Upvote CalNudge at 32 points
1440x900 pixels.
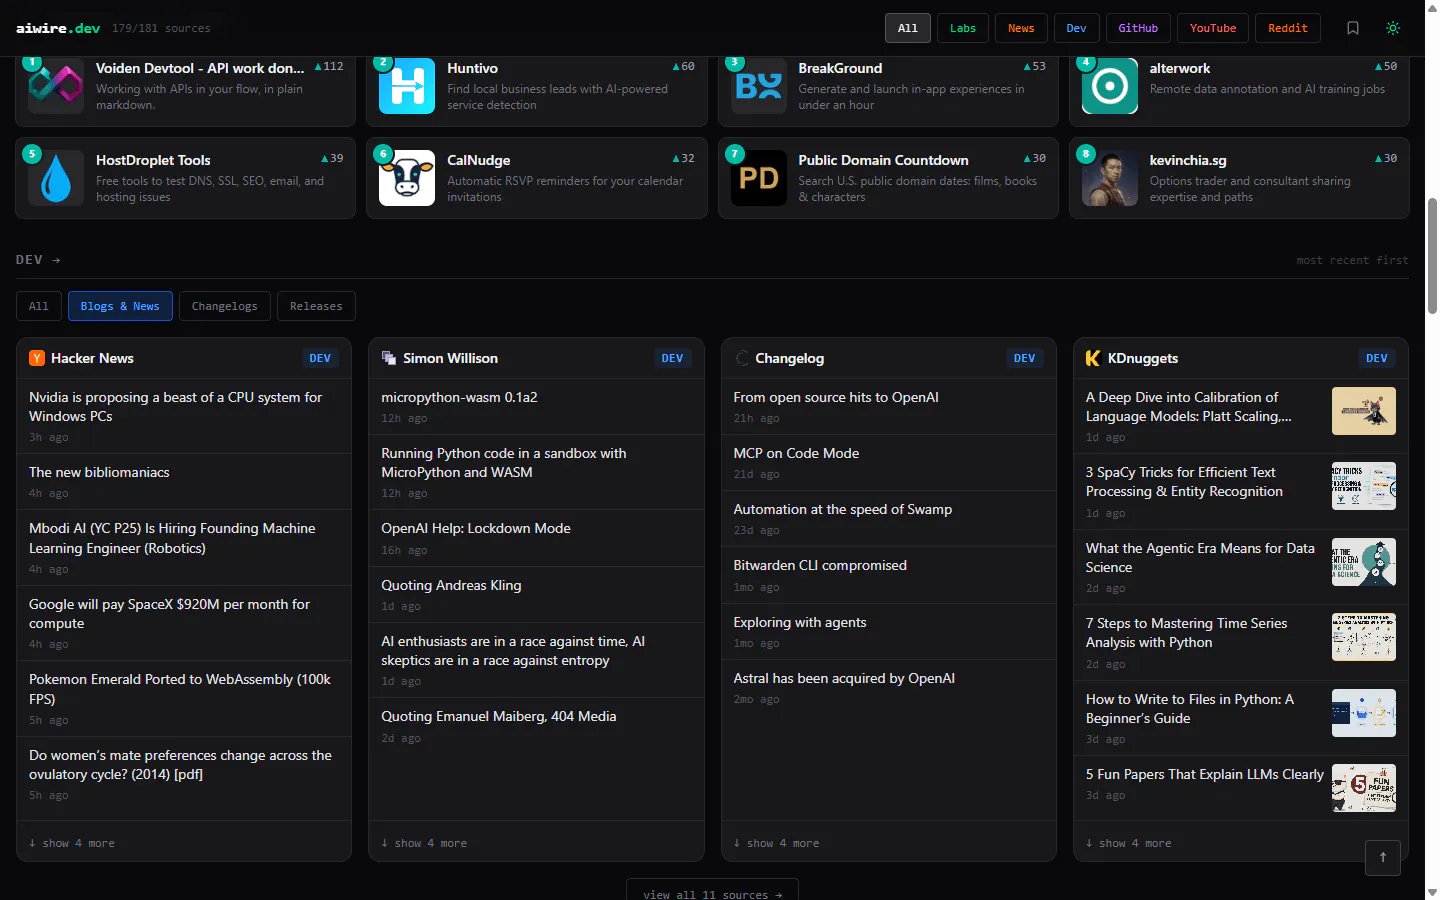(684, 159)
